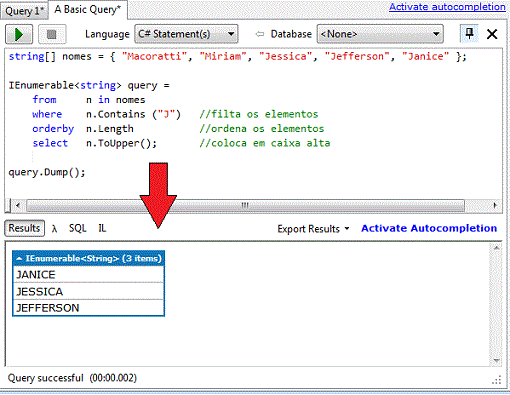Click the bold Activate Autocompletion link
The image size is (510, 395).
tap(429, 228)
